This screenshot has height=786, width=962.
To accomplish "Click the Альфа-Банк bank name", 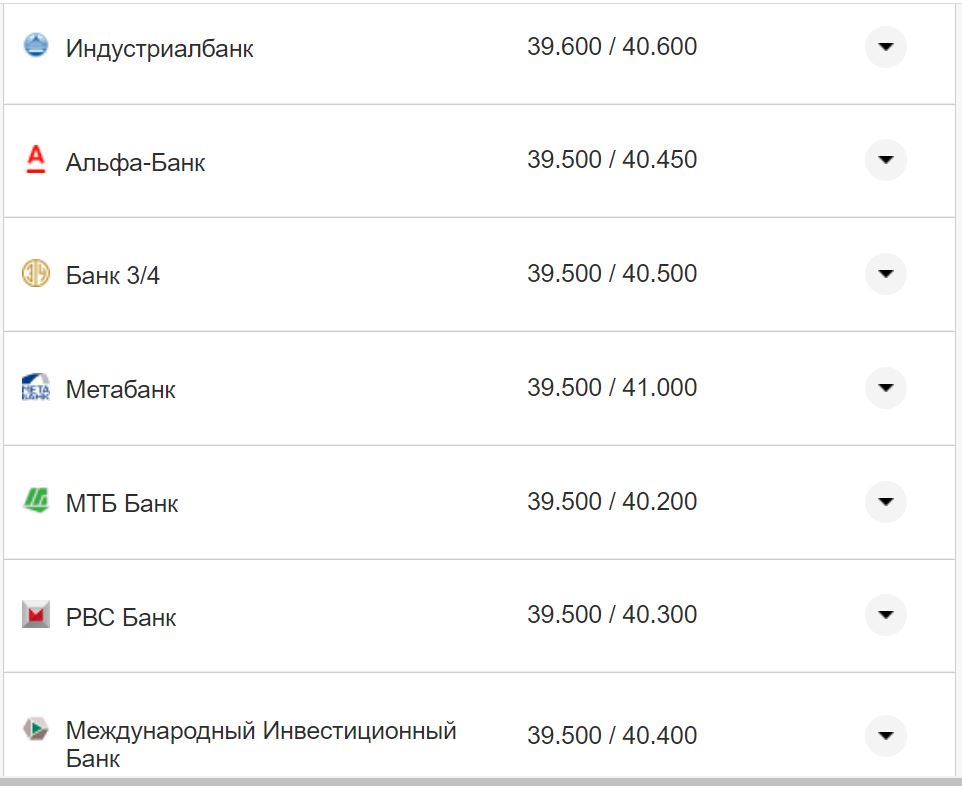I will pyautogui.click(x=135, y=161).
